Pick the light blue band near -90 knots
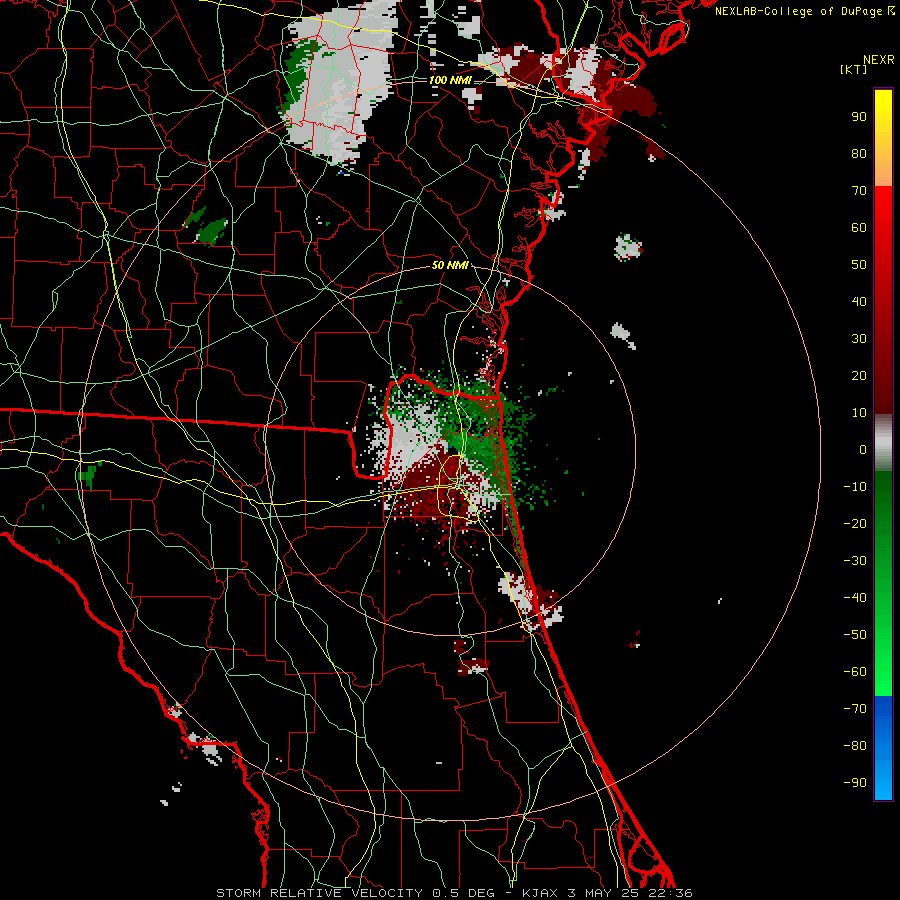Screen dimensions: 900x900 [883, 781]
